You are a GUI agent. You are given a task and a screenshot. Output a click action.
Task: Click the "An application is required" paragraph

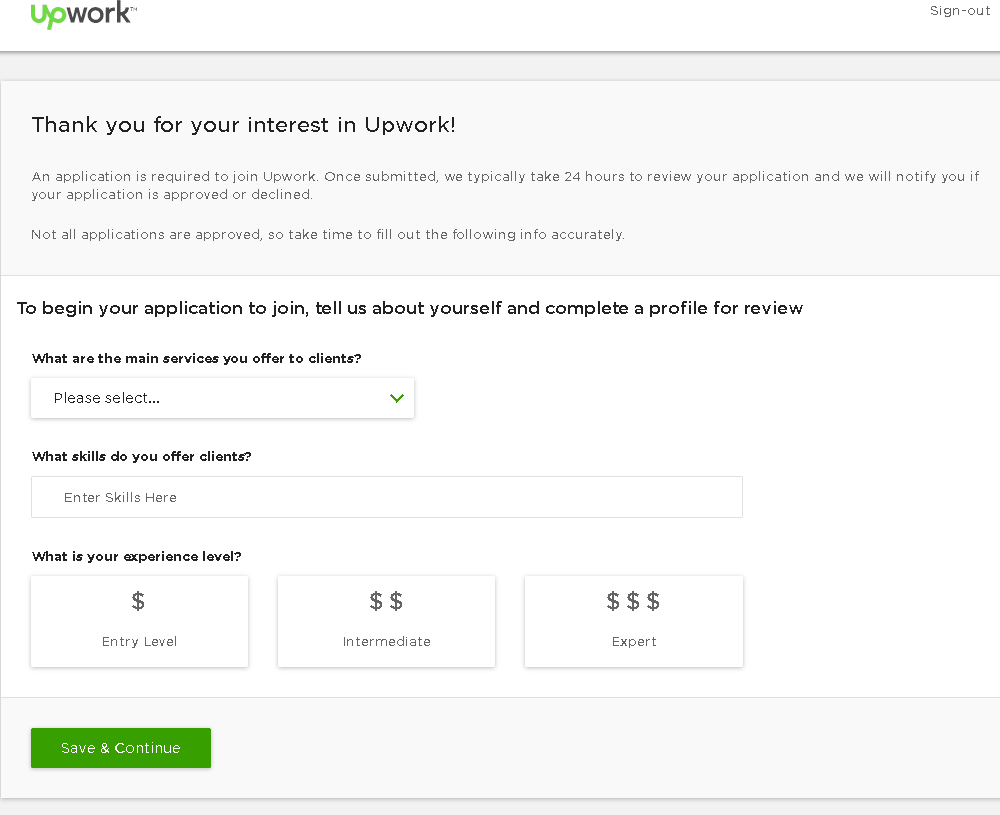[x=505, y=185]
